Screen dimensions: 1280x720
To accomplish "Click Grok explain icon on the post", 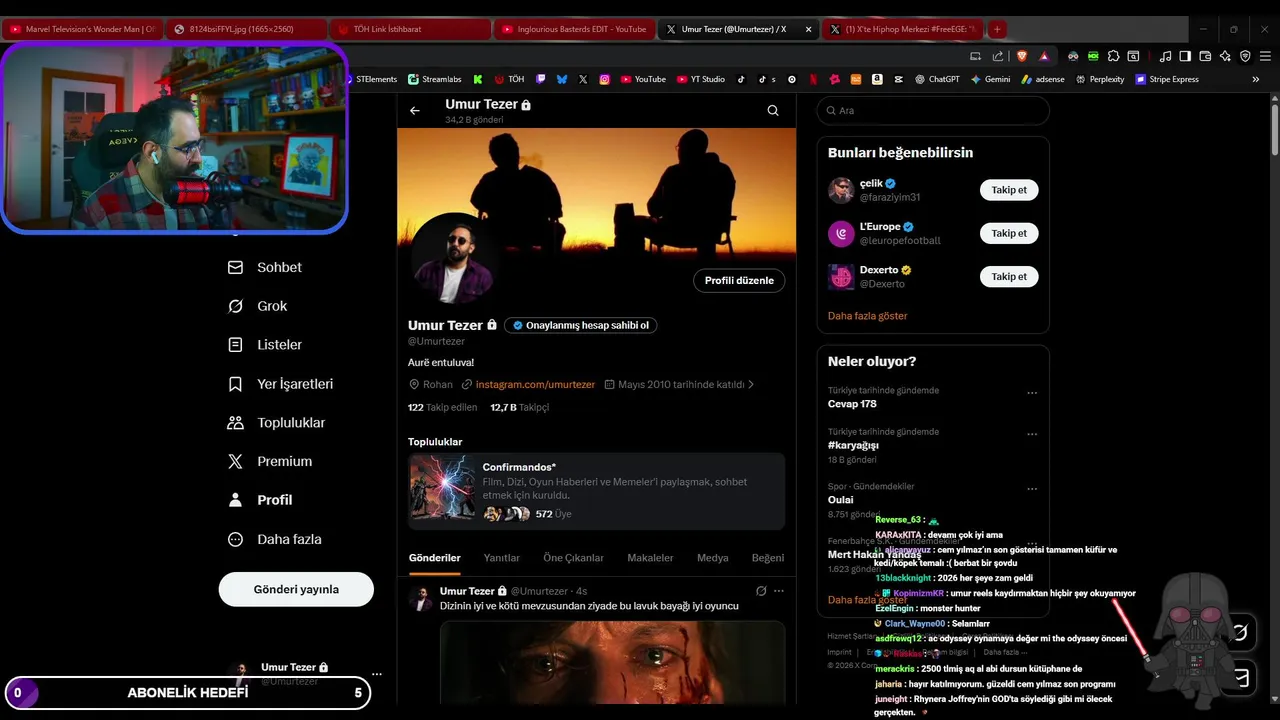I will pos(760,591).
